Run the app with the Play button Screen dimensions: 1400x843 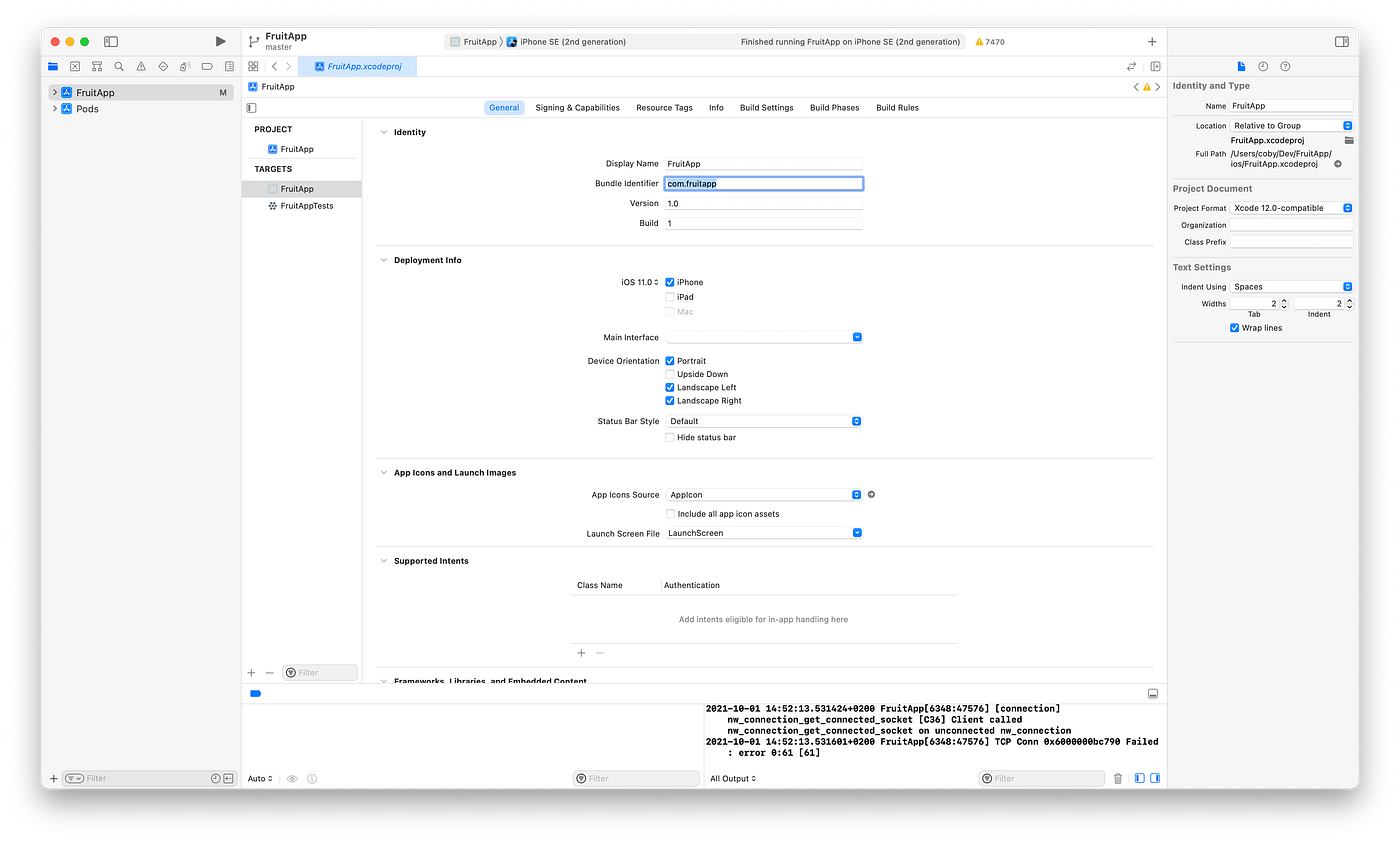pyautogui.click(x=221, y=41)
